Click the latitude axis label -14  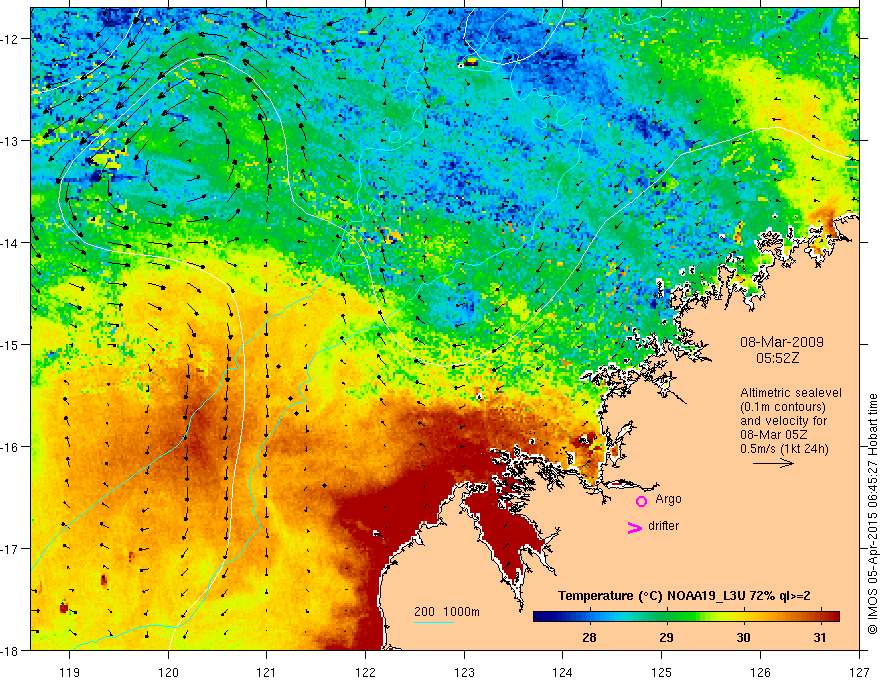(10, 243)
